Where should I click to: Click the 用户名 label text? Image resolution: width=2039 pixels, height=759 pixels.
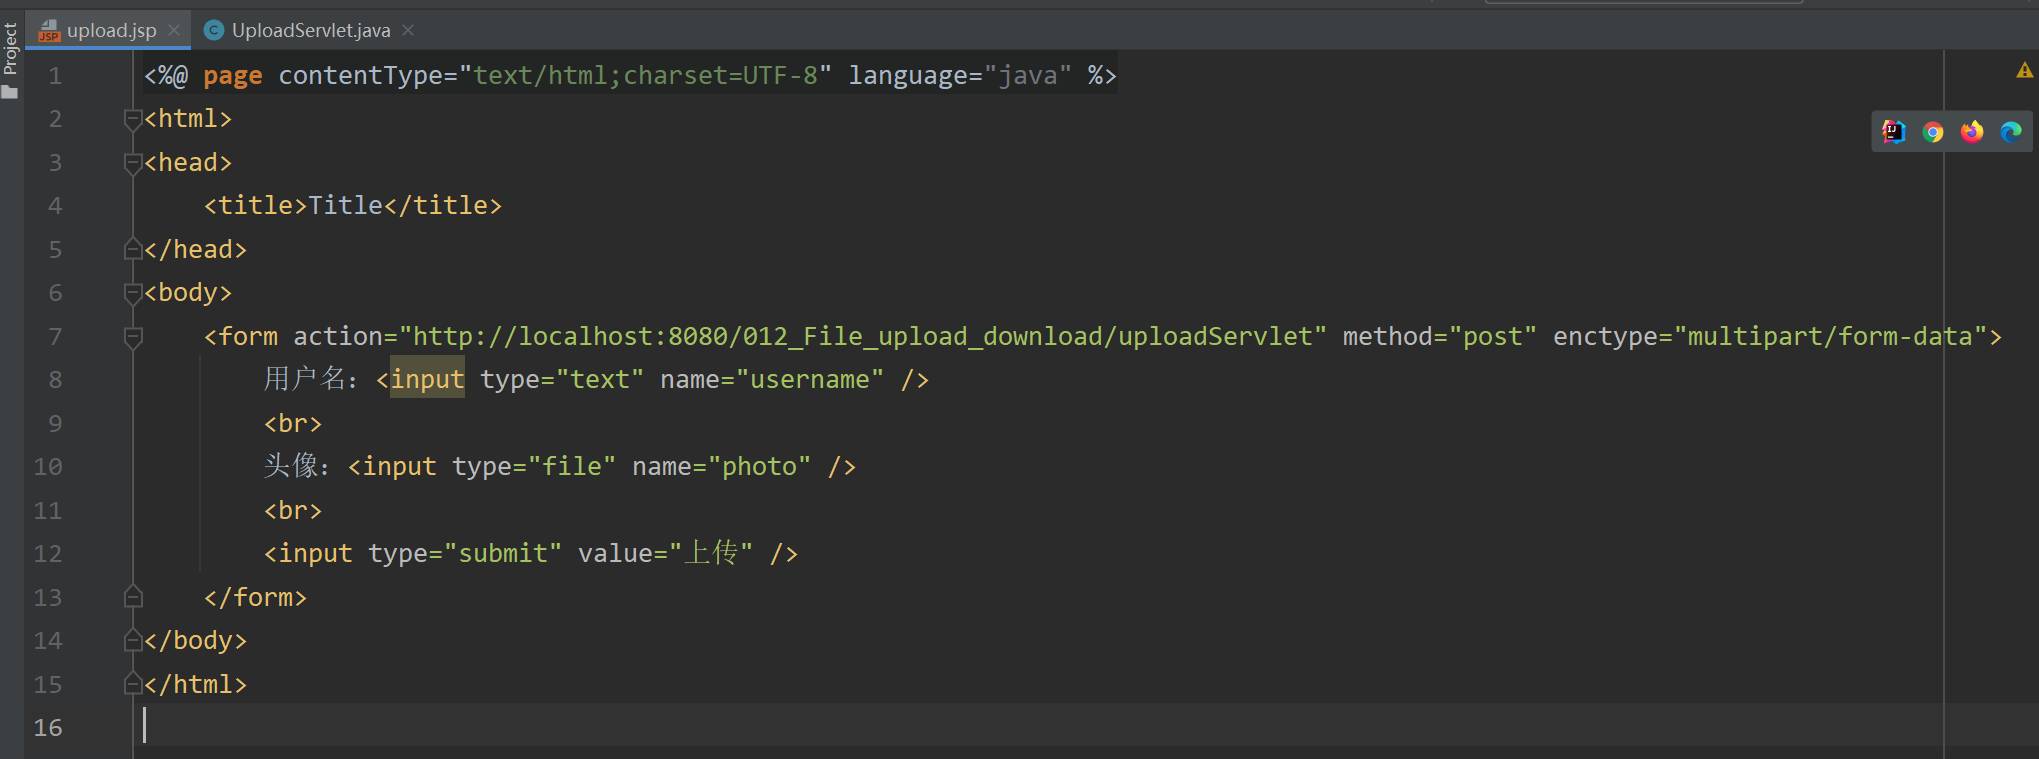click(x=304, y=380)
